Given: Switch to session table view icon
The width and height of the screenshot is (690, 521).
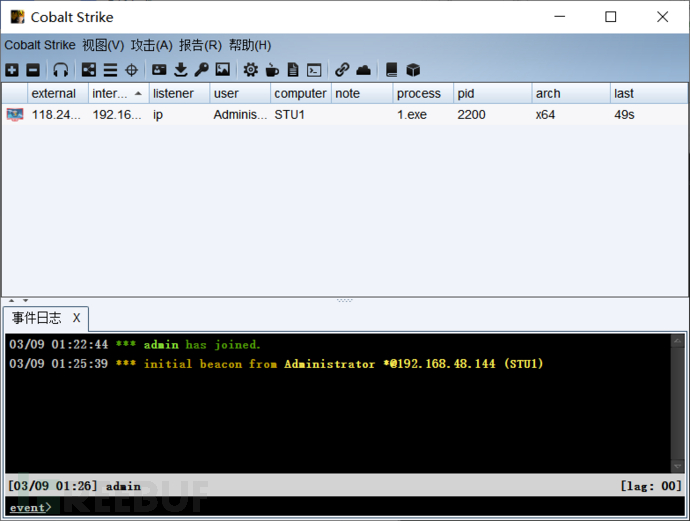Looking at the screenshot, I should (110, 70).
